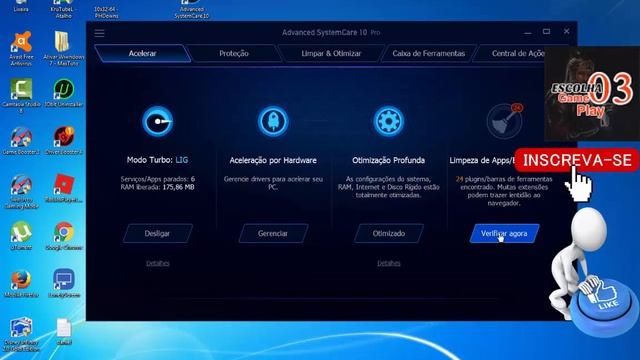Open the Ativar Windows 7 MaxTuto folder

pos(64,49)
